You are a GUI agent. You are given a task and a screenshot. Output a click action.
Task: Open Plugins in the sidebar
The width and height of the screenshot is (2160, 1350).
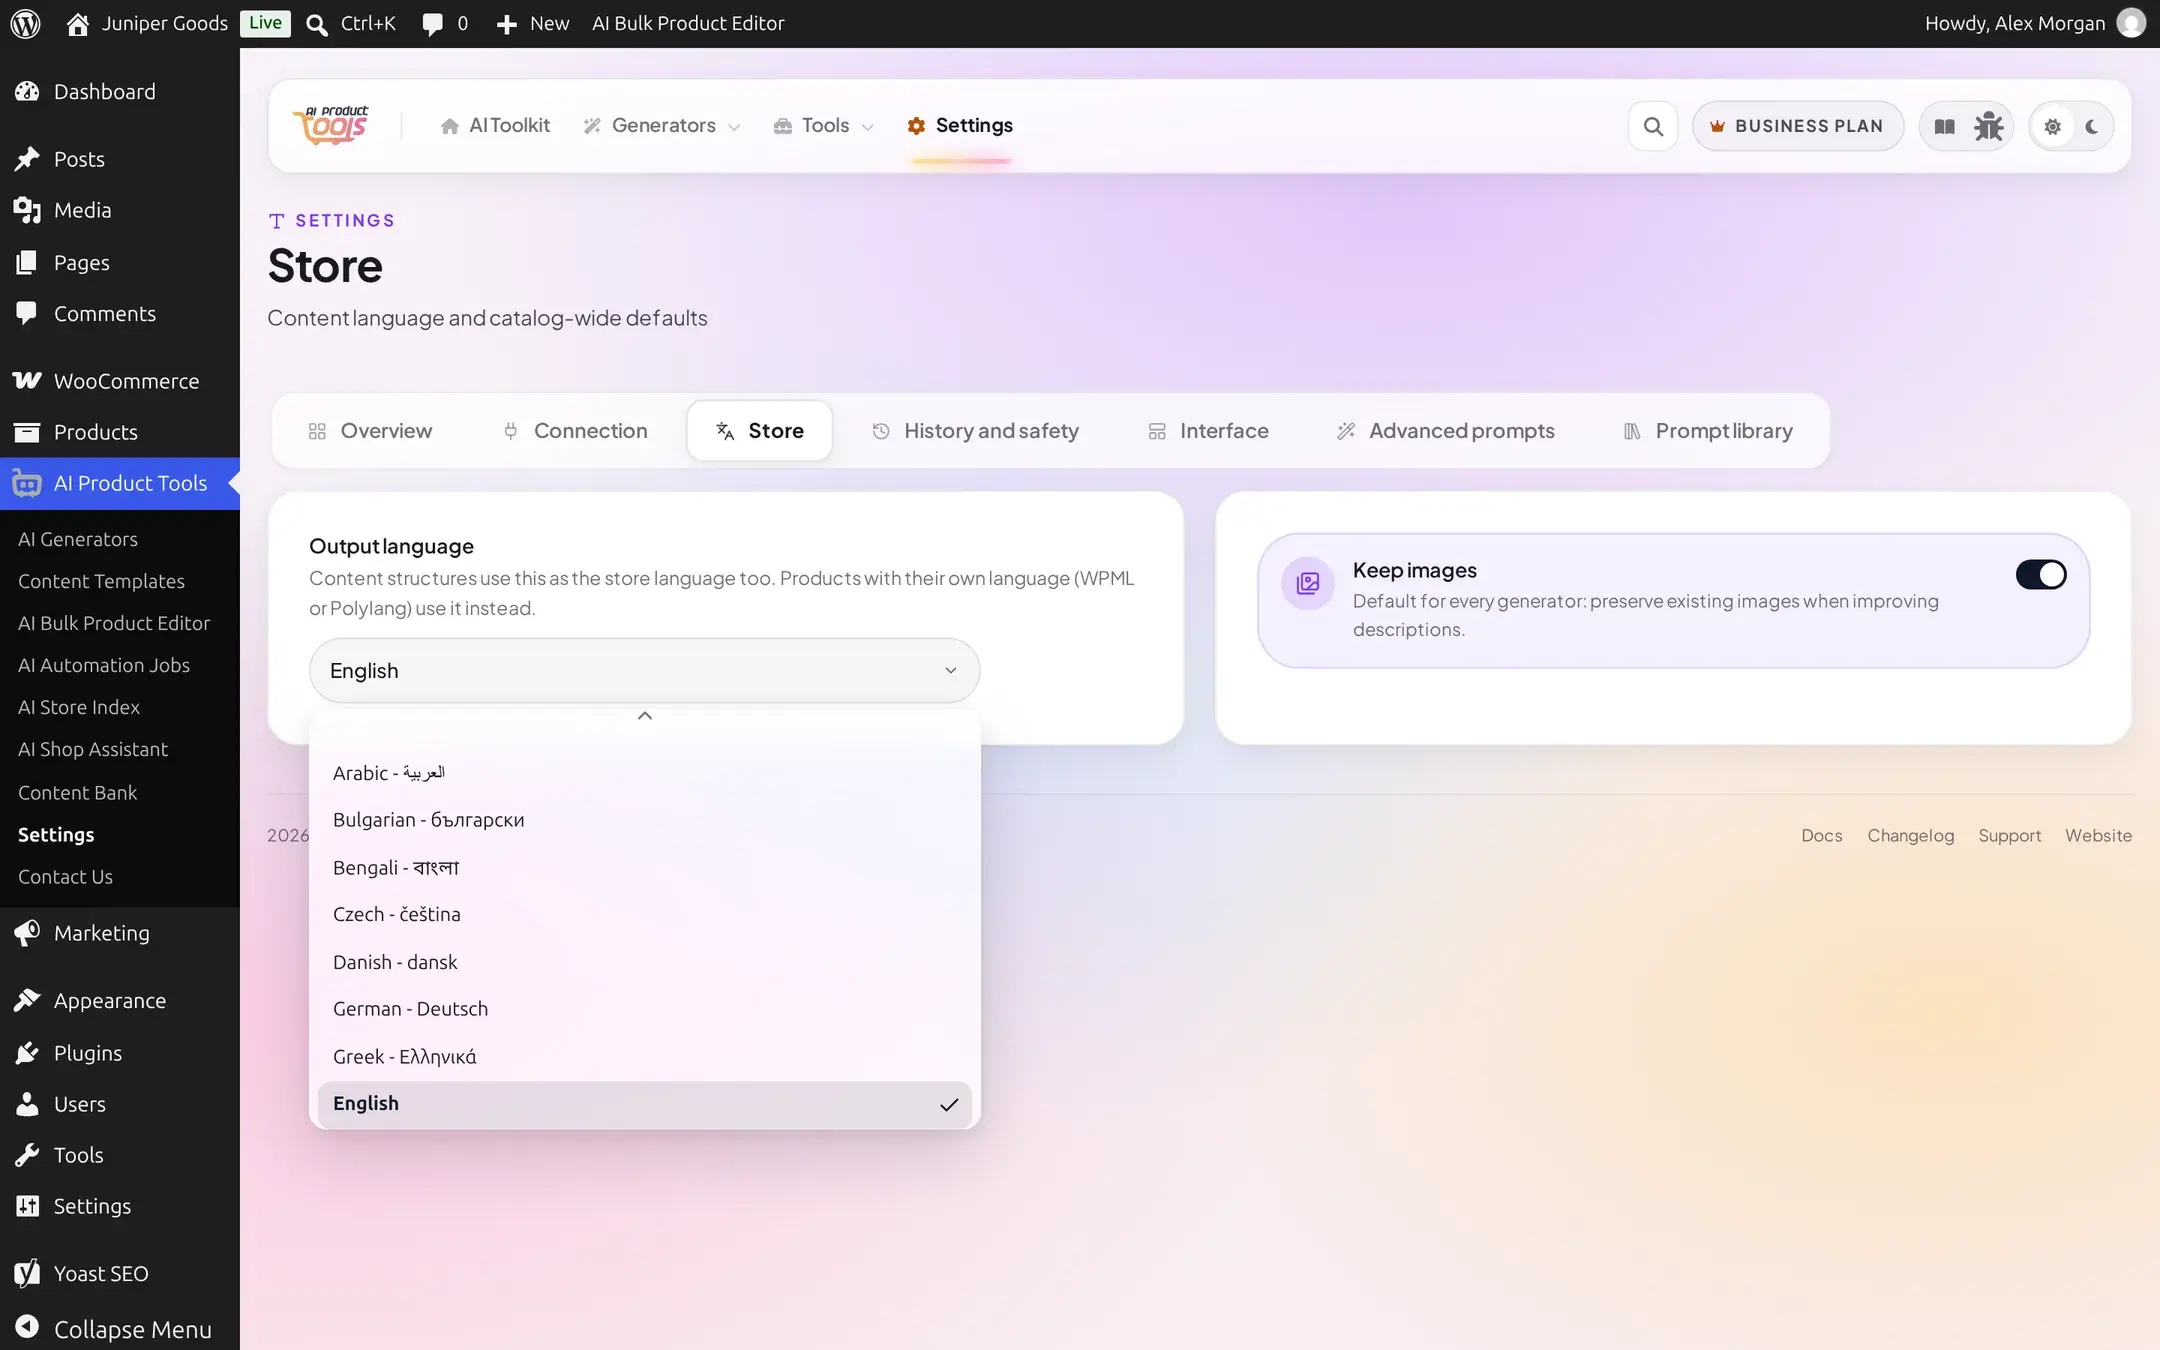120,1053
